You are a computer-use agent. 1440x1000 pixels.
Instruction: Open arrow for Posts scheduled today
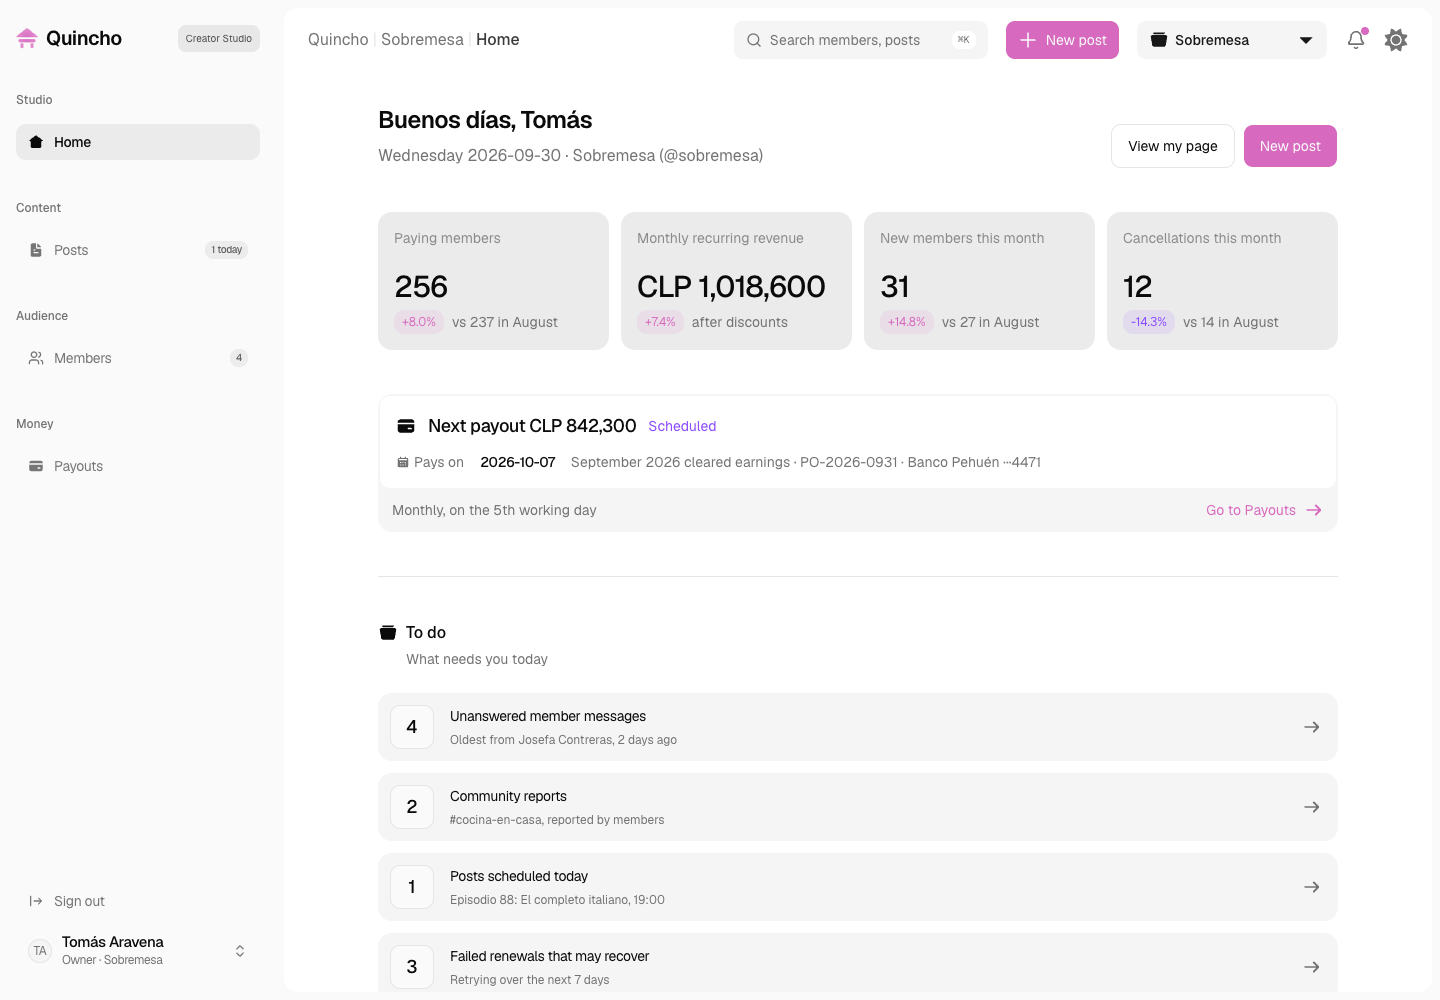(1312, 887)
